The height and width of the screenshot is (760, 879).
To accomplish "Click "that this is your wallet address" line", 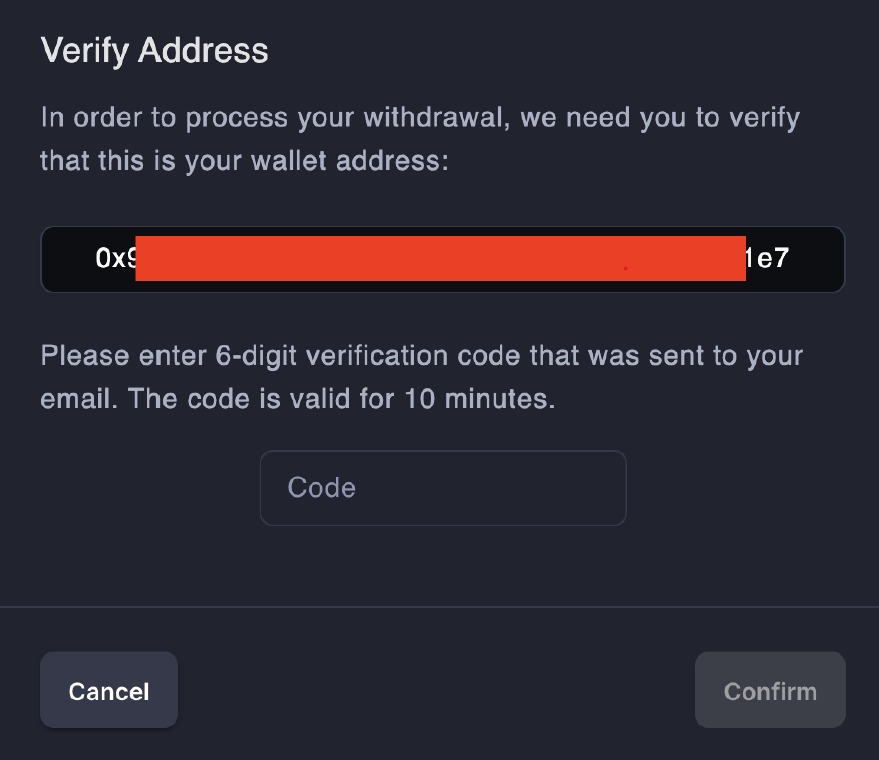I will coord(244,160).
